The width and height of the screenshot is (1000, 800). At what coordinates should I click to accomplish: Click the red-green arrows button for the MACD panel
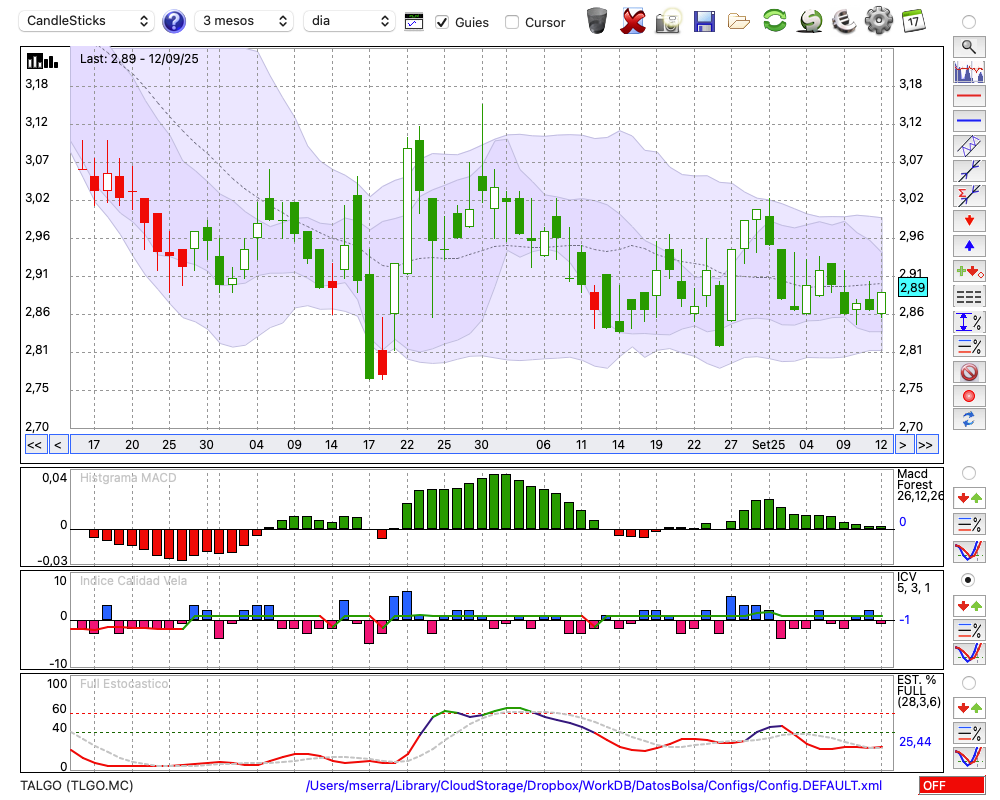969,498
